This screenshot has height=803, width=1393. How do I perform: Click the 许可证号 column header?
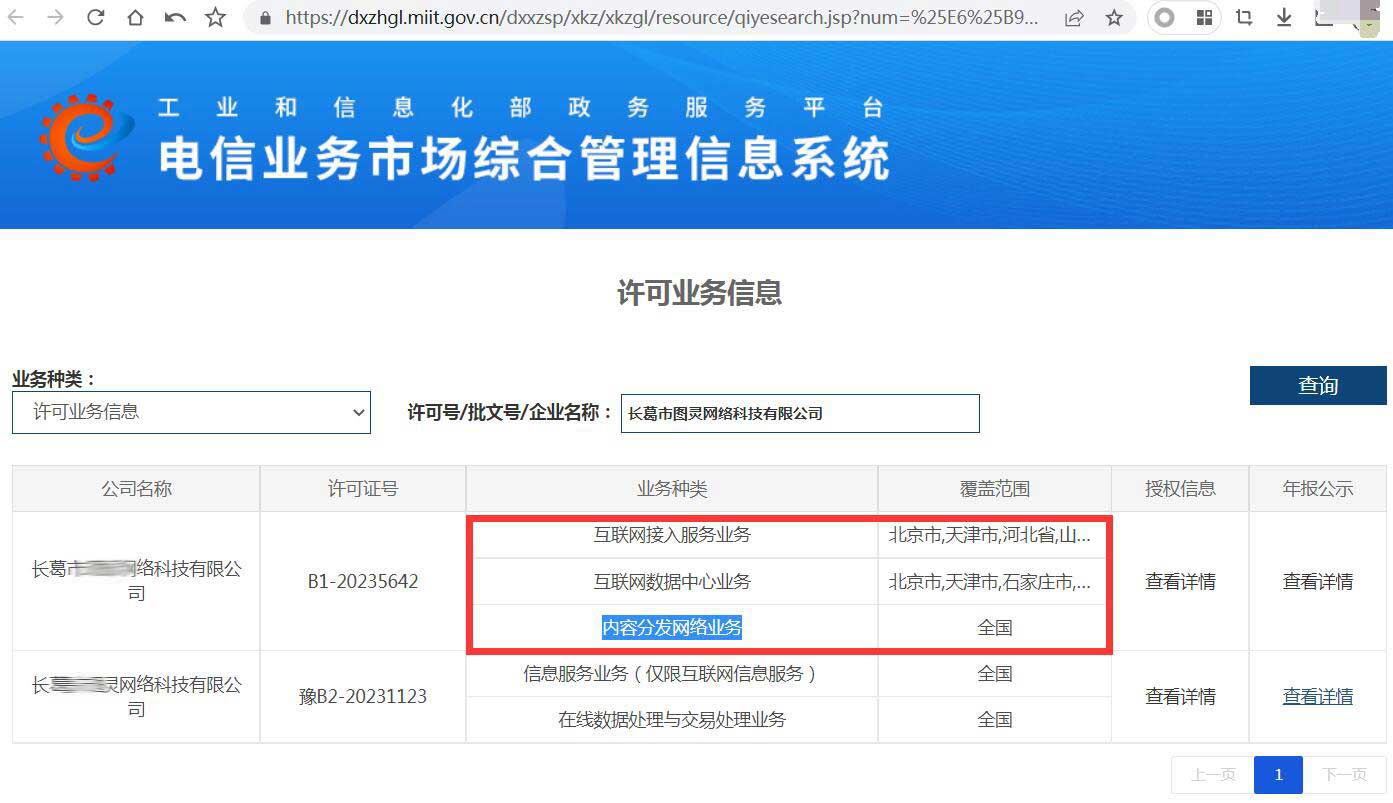(363, 489)
